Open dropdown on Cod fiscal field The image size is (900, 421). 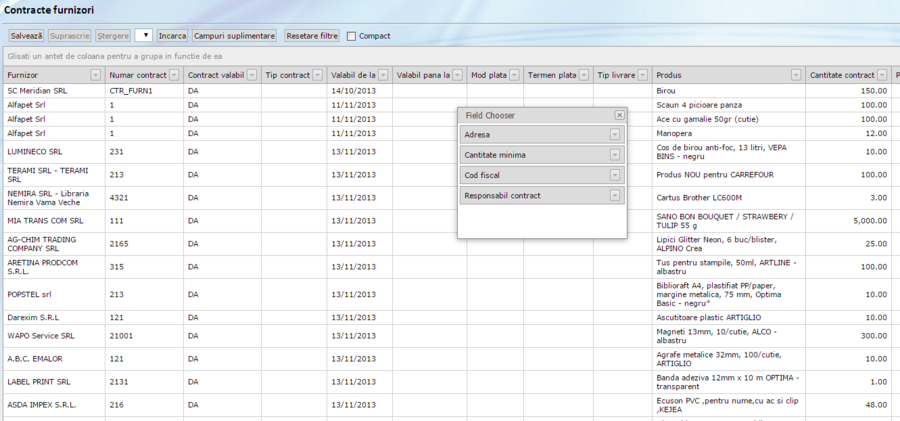pos(615,175)
